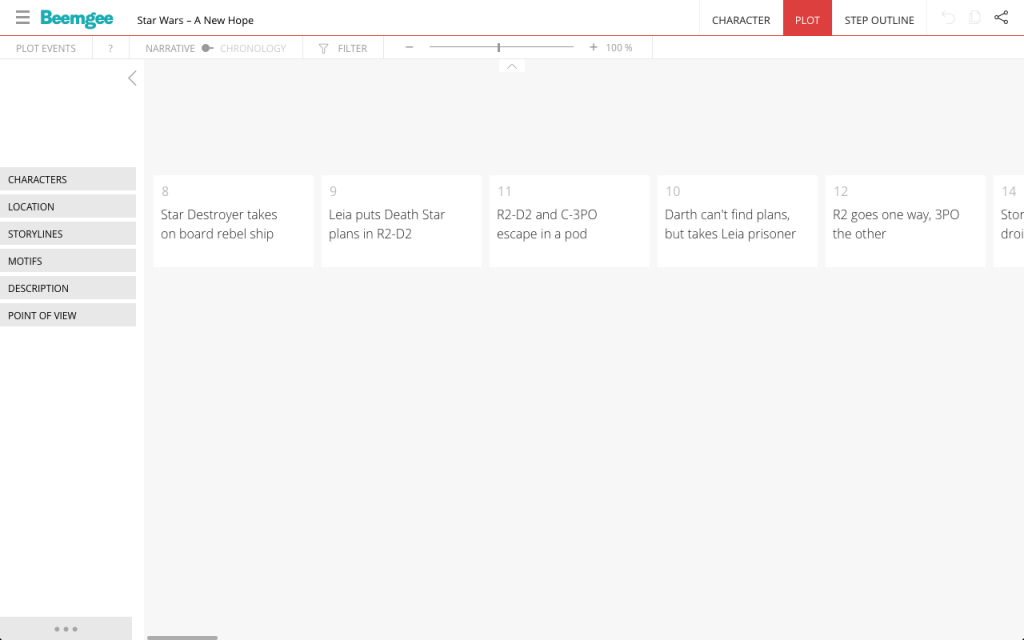Toggle Narrative/Chronology switch

[x=207, y=48]
